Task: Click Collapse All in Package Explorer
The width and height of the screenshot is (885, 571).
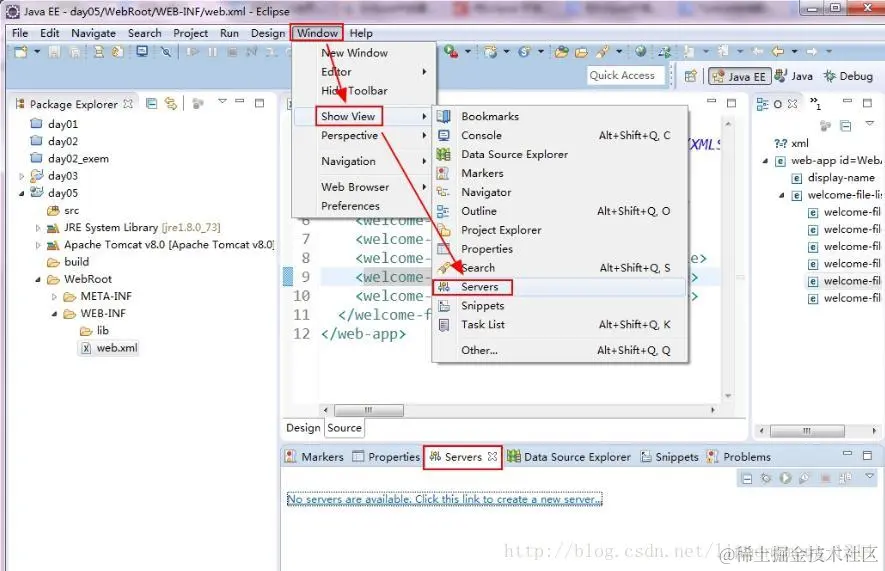Action: point(151,103)
